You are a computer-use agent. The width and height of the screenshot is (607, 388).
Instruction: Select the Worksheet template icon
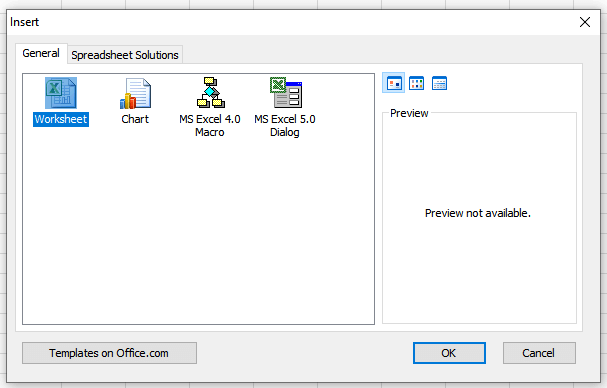coord(61,93)
